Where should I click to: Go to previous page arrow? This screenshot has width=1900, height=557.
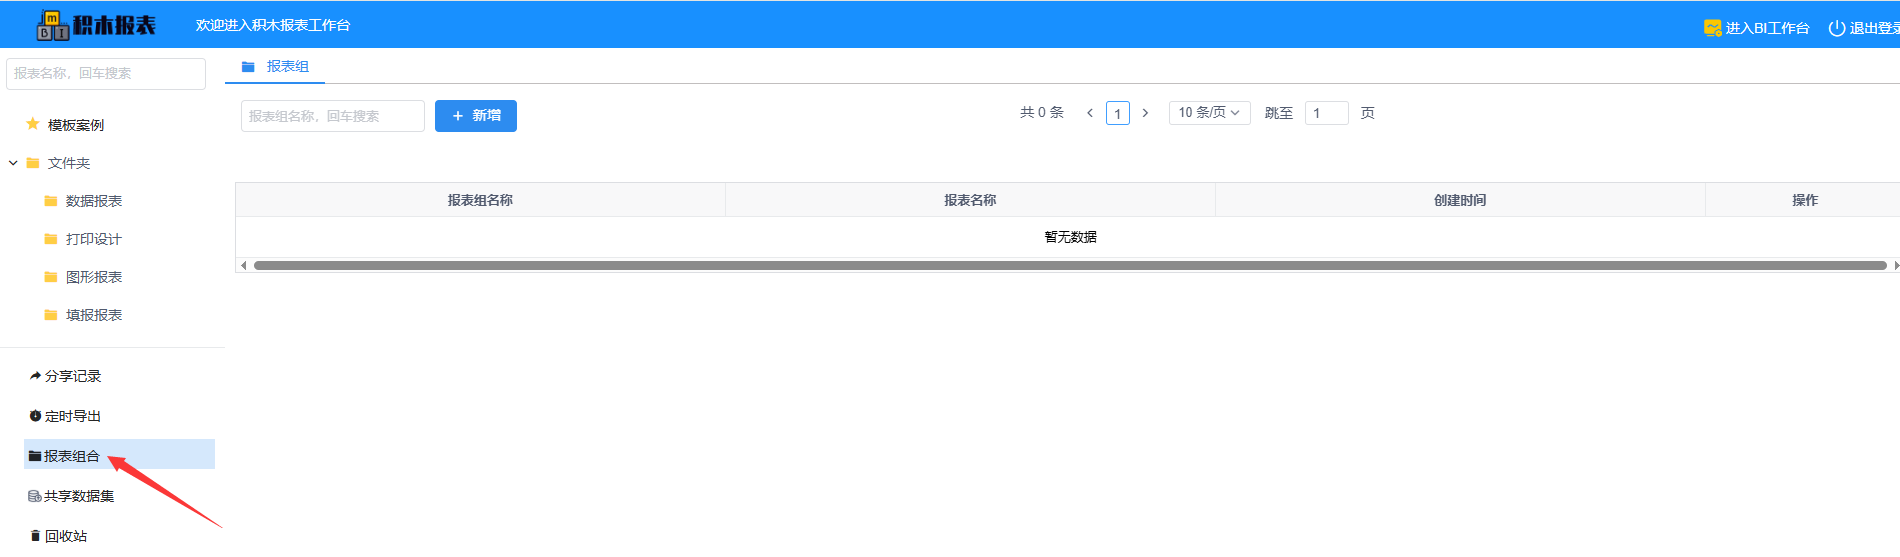[x=1090, y=113]
